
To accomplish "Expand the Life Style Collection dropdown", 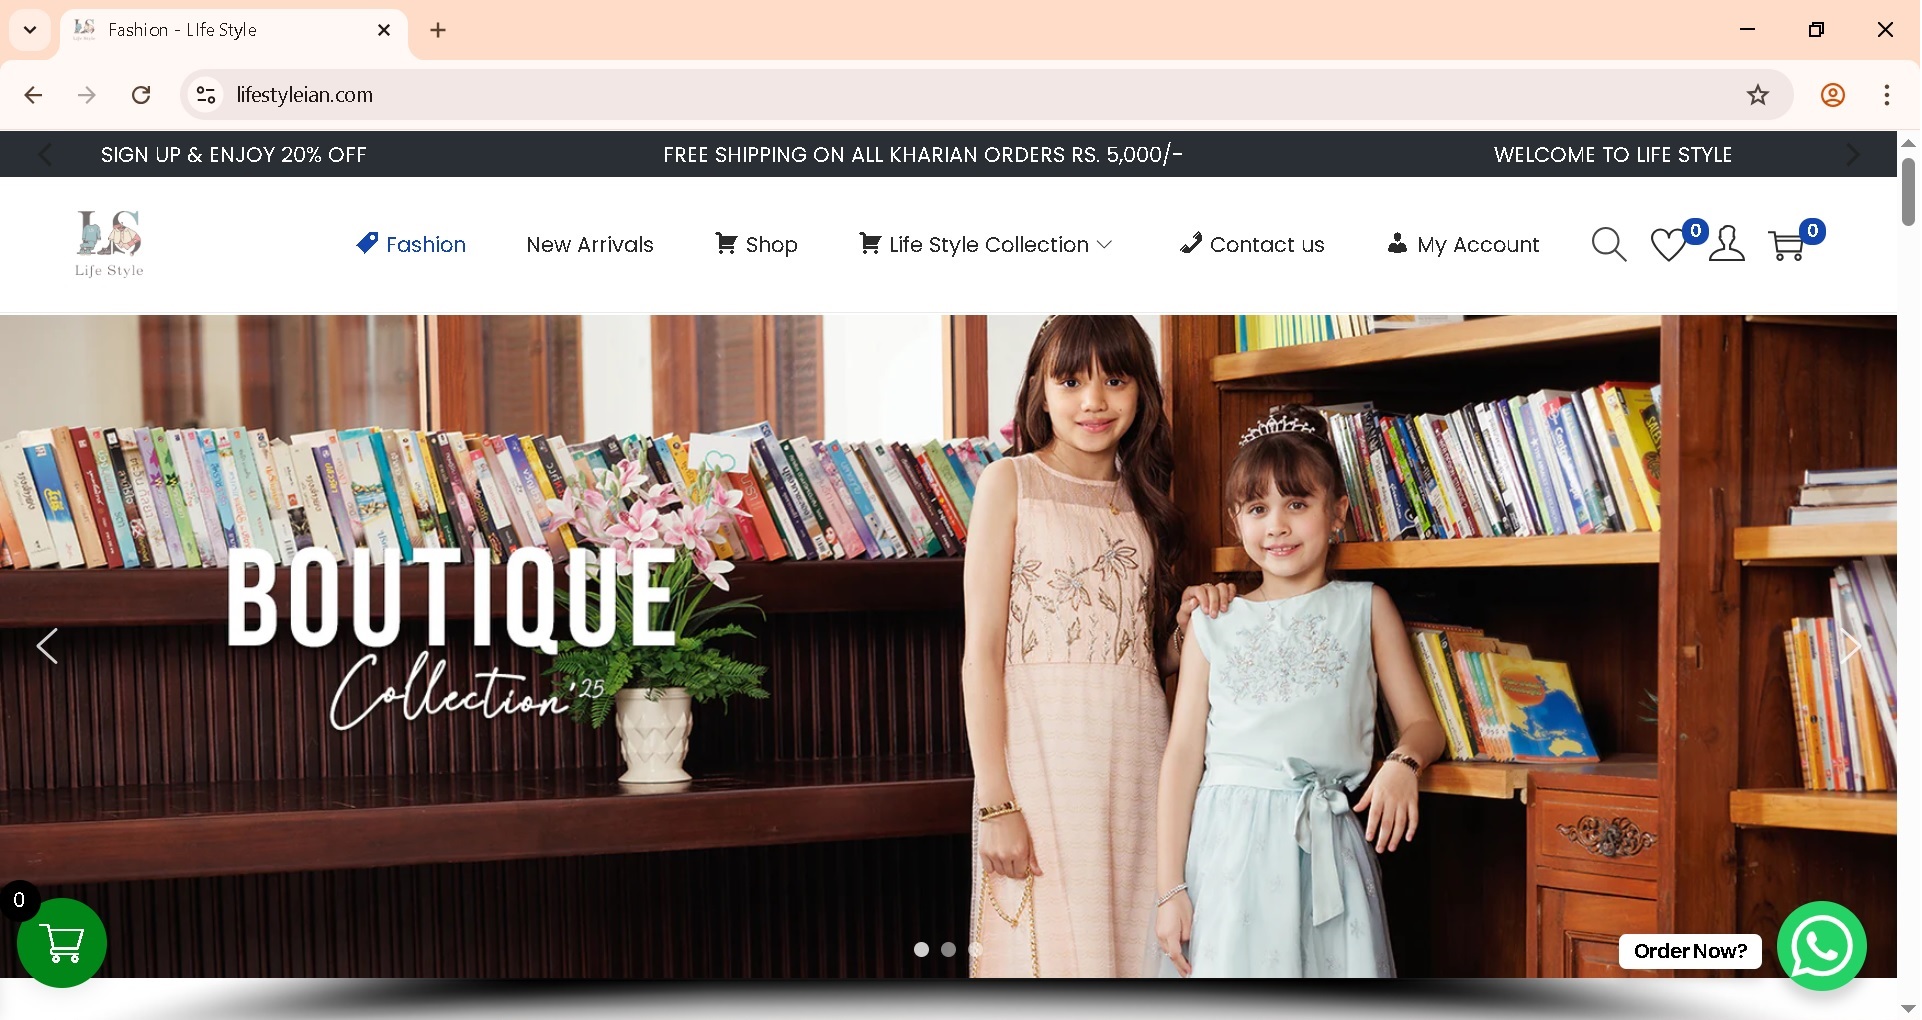I will [x=985, y=243].
